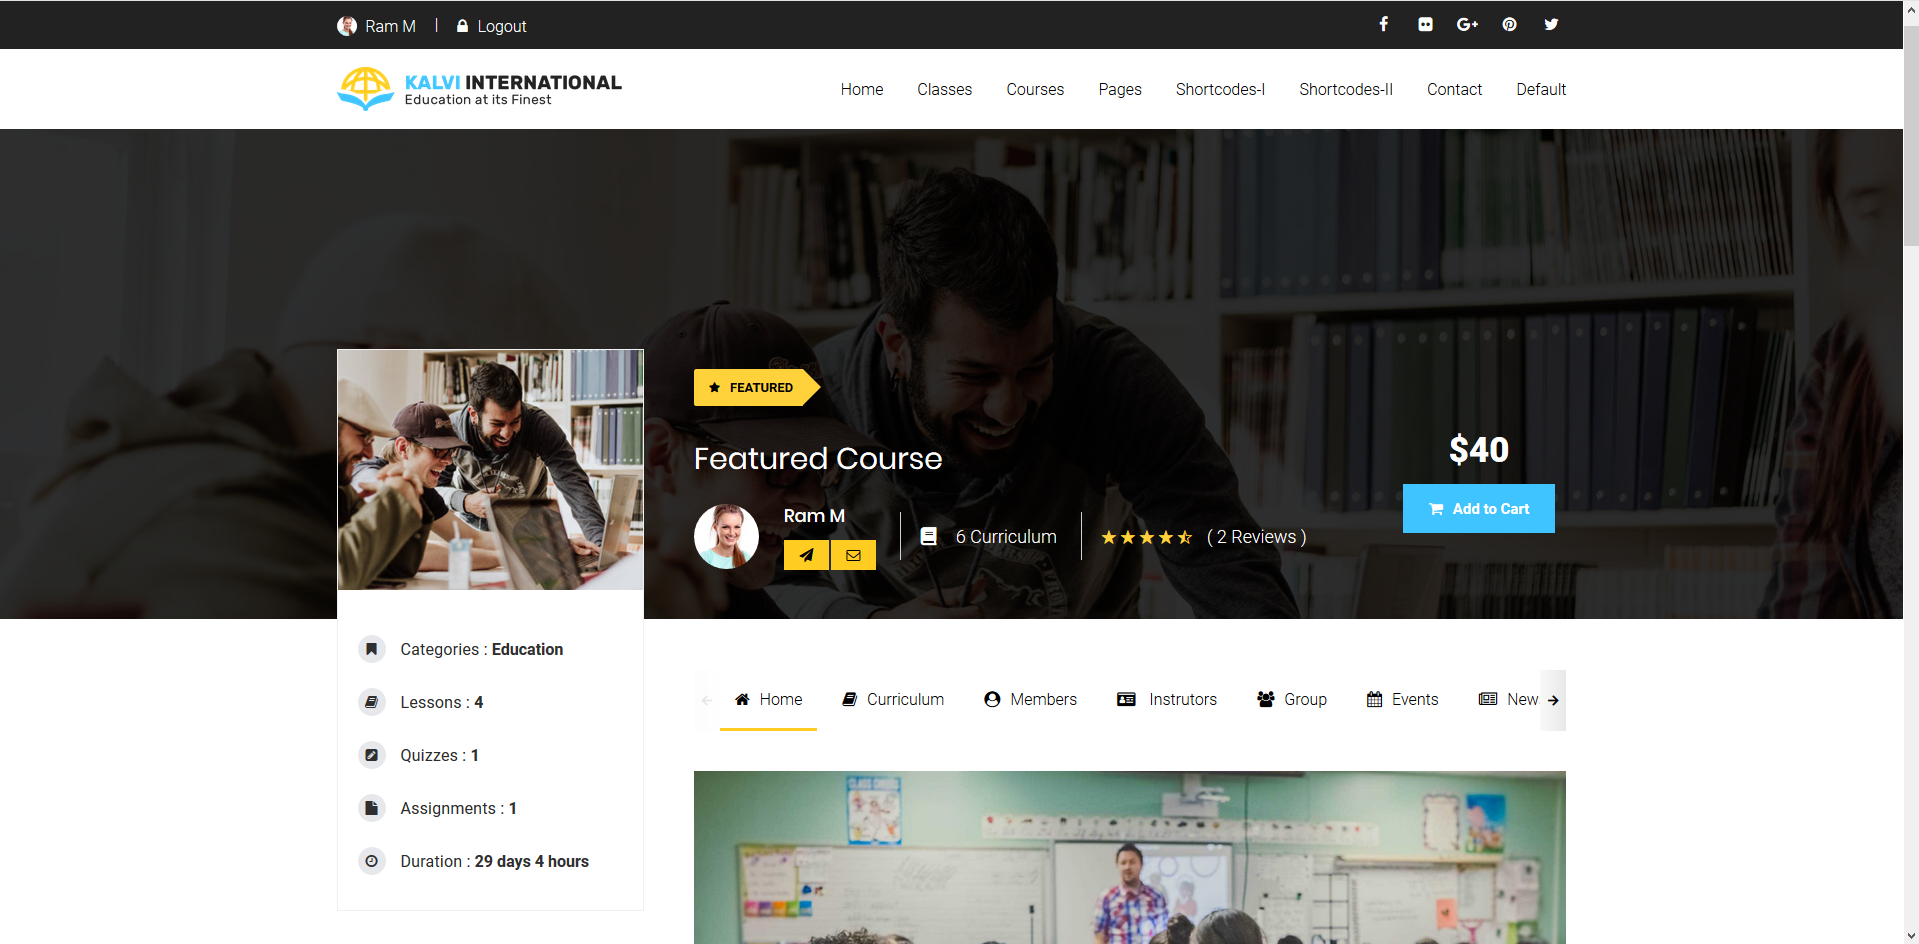Click the Google Plus icon
The image size is (1919, 944).
coord(1467,24)
